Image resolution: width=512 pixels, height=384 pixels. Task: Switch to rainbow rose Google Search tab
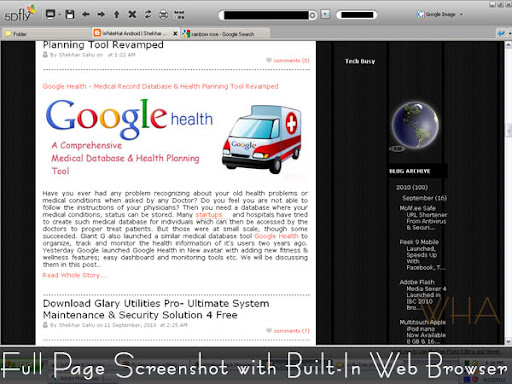225,34
